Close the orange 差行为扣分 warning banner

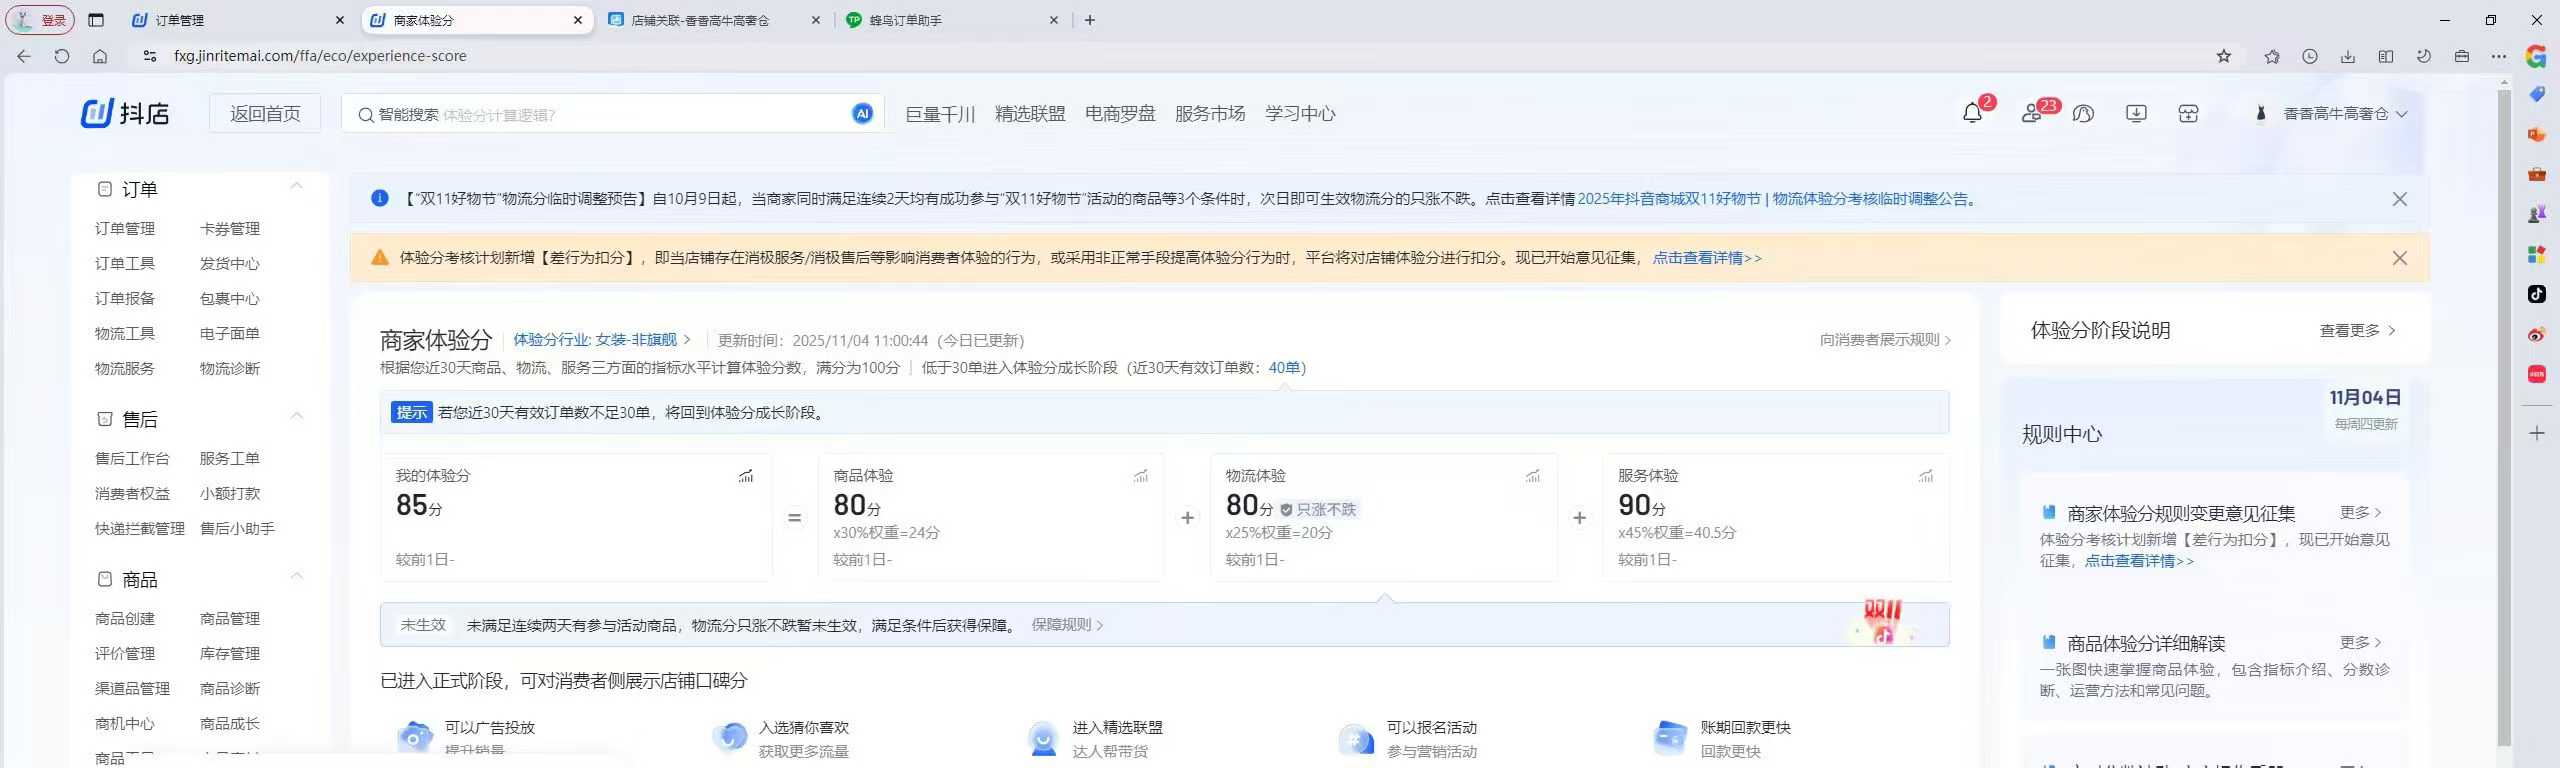pyautogui.click(x=2399, y=258)
